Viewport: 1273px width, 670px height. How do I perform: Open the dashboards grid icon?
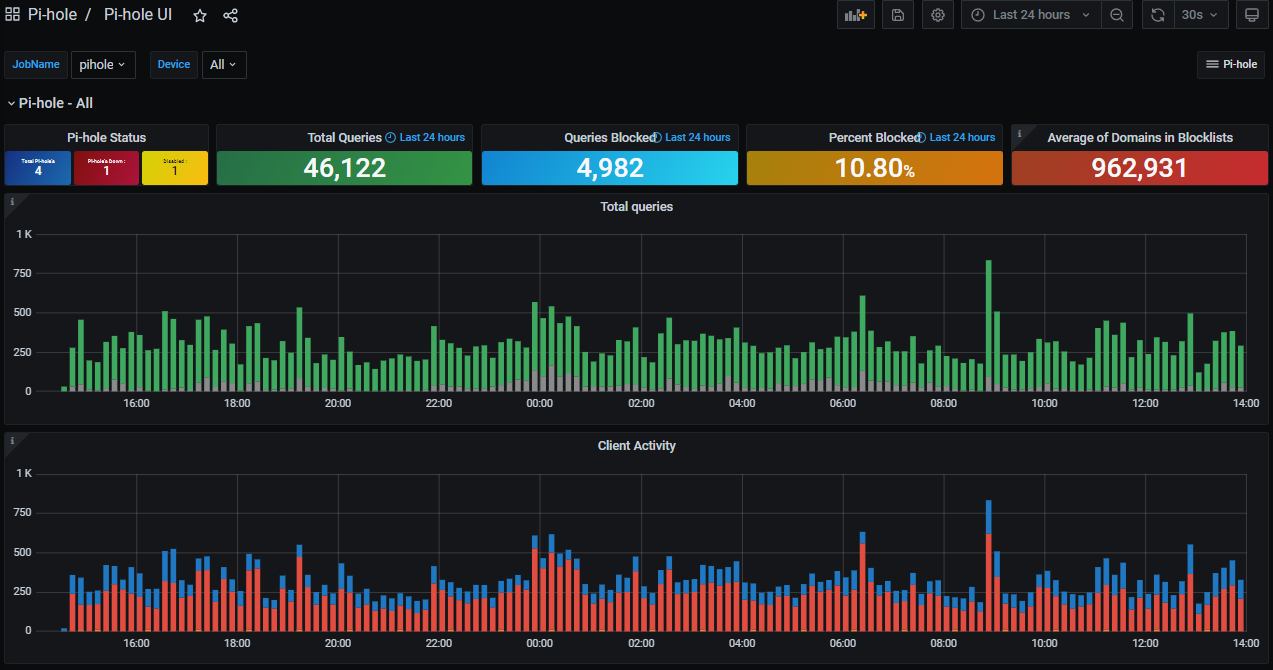13,15
